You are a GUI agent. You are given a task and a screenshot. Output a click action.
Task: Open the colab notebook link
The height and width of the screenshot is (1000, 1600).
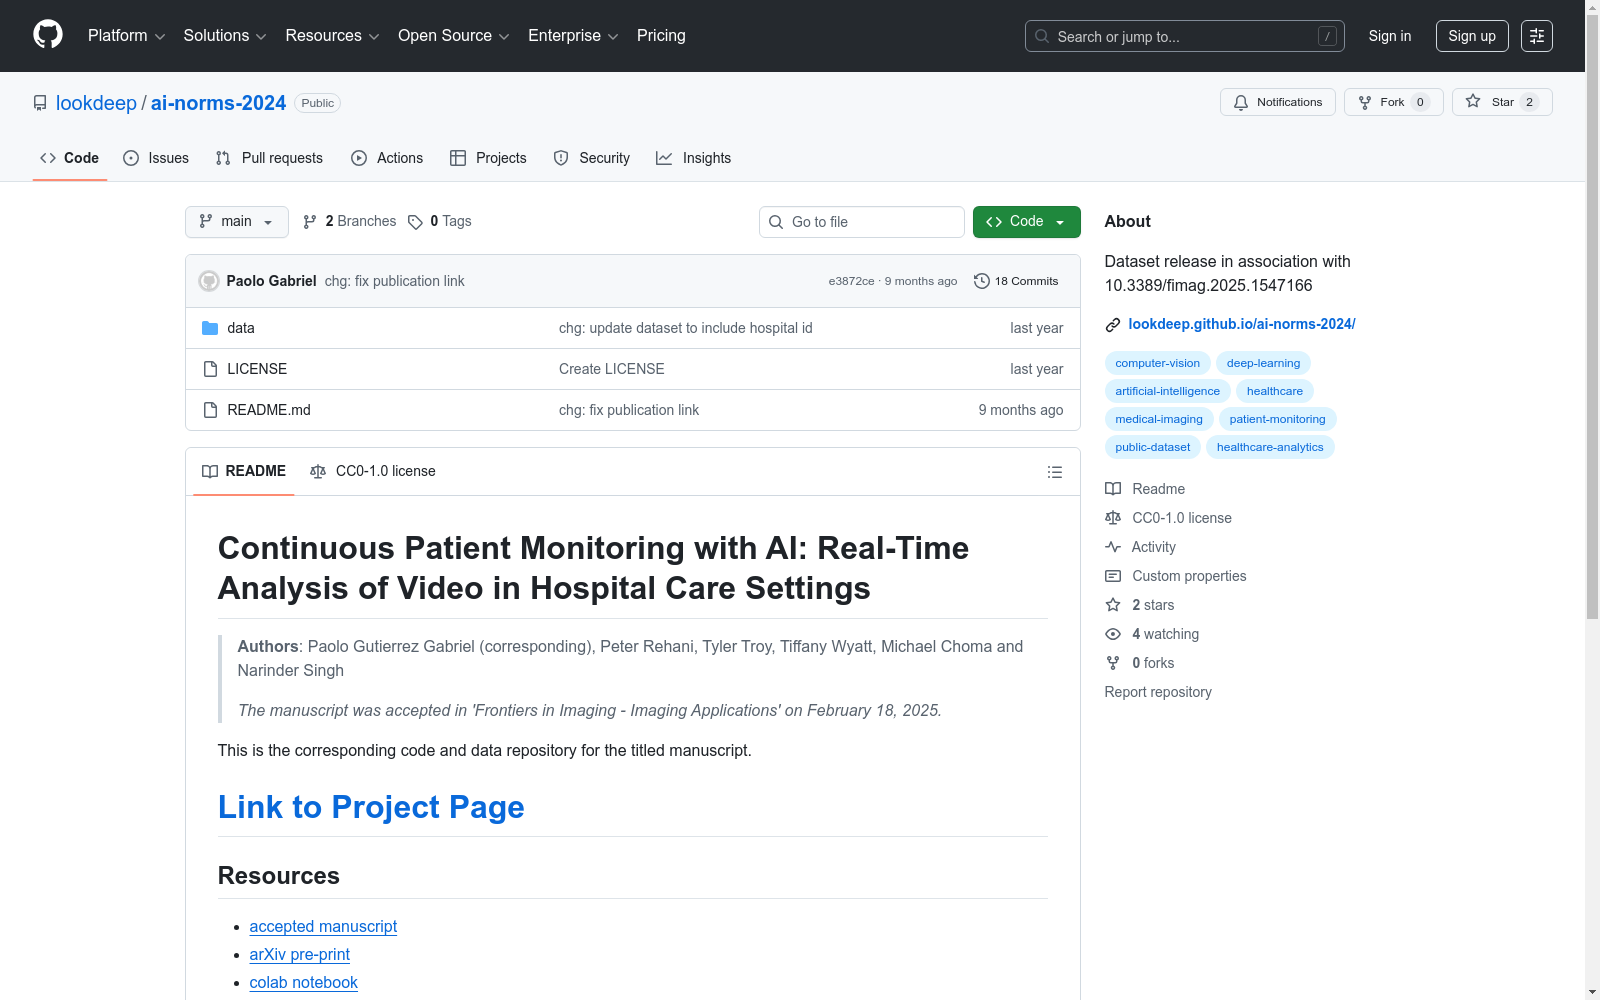click(x=304, y=983)
